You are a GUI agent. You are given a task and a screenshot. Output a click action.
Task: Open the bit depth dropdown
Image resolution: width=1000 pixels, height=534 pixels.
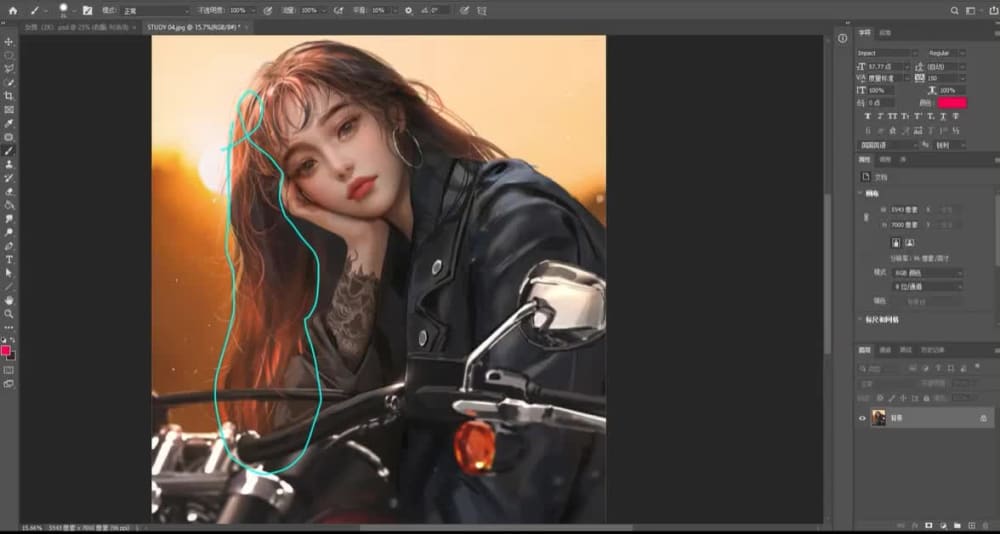click(x=927, y=286)
